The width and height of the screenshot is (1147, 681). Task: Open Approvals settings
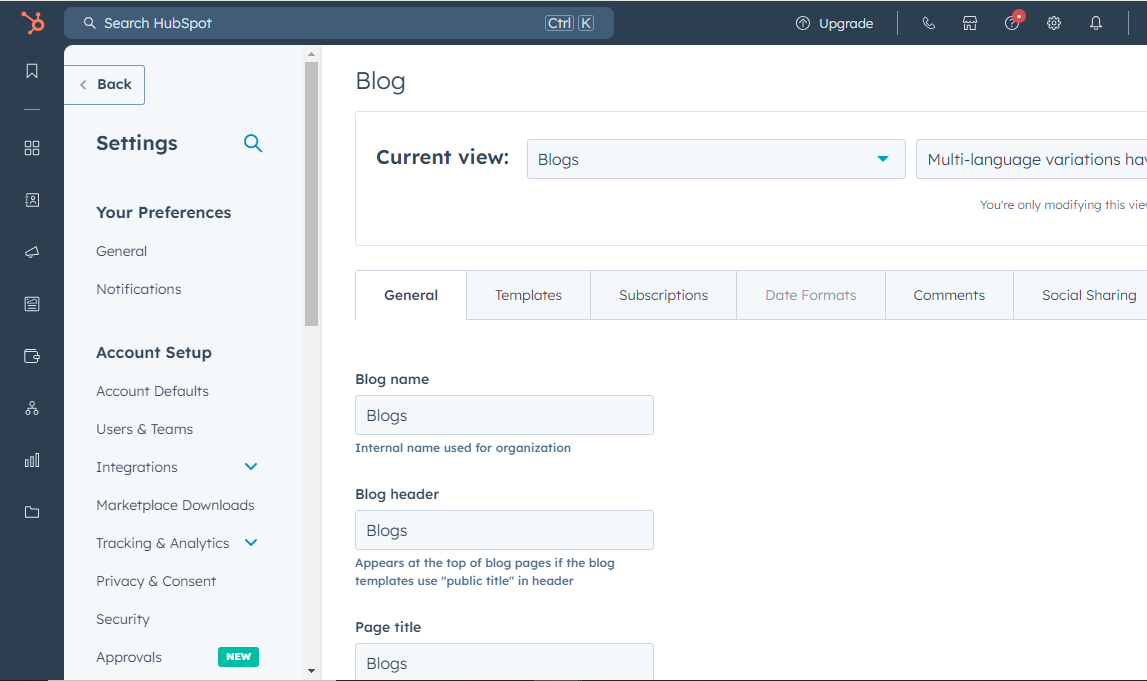pos(129,658)
